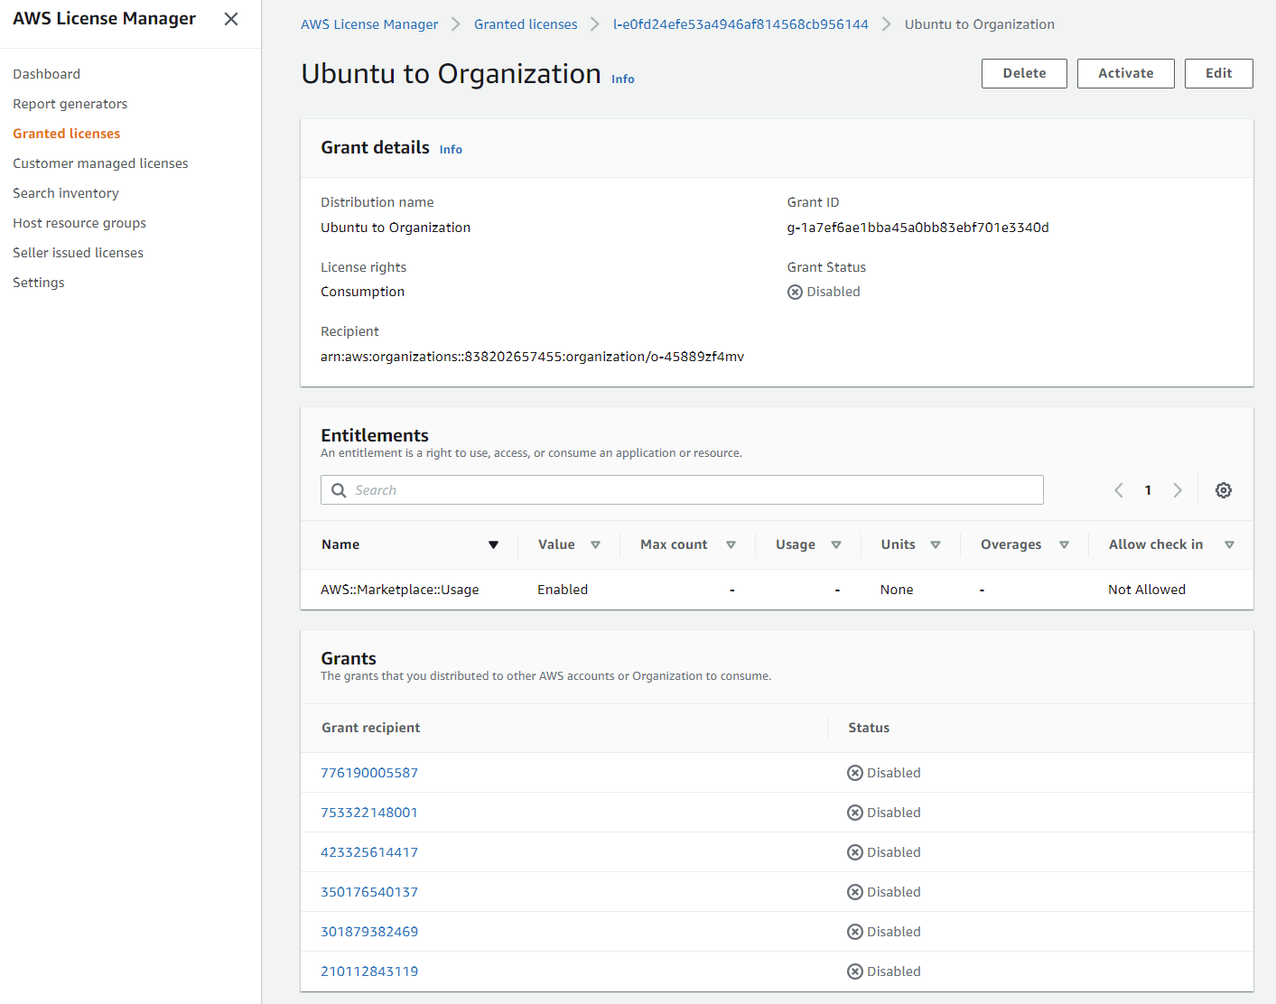The width and height of the screenshot is (1276, 1004).
Task: Select the AWS::Marketplace::Usage entitlement row name
Action: 400,590
